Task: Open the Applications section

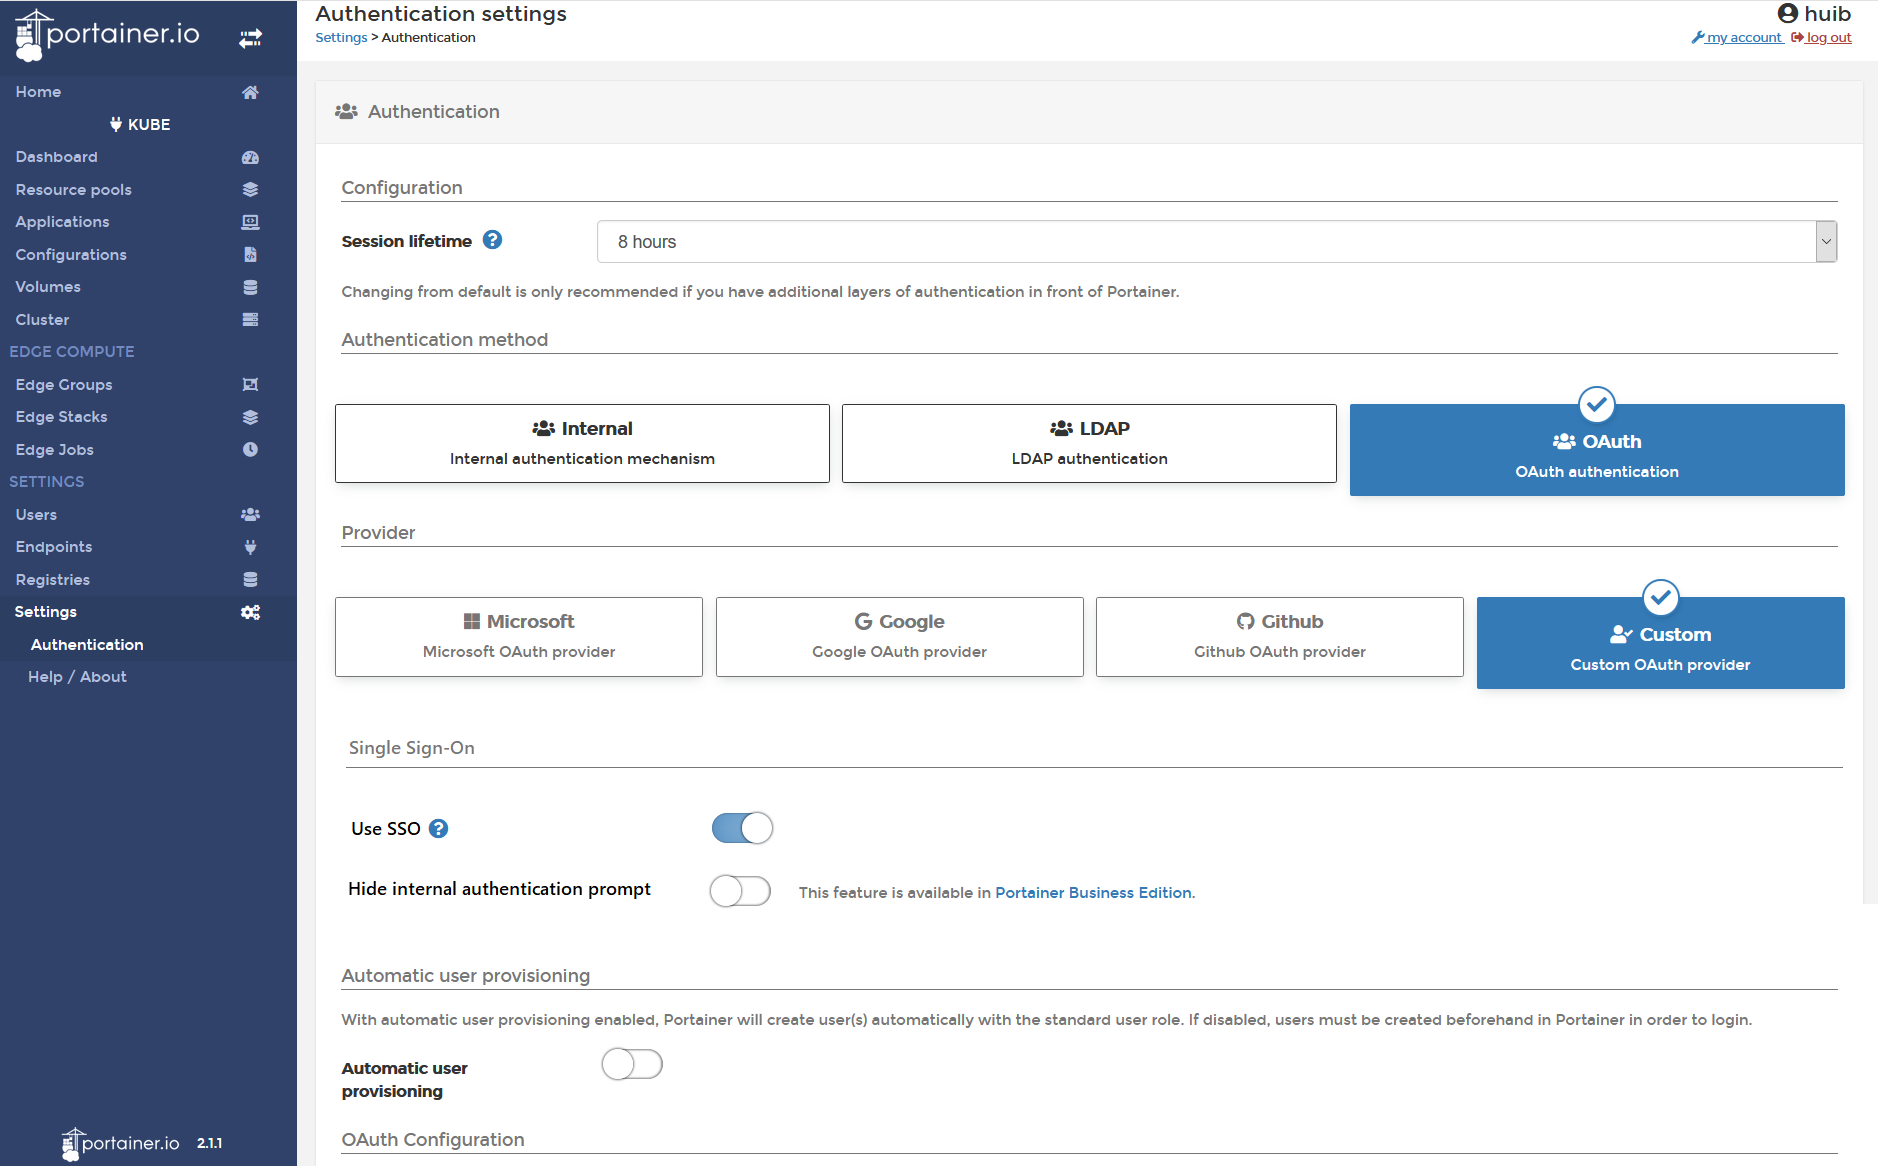Action: (x=62, y=221)
